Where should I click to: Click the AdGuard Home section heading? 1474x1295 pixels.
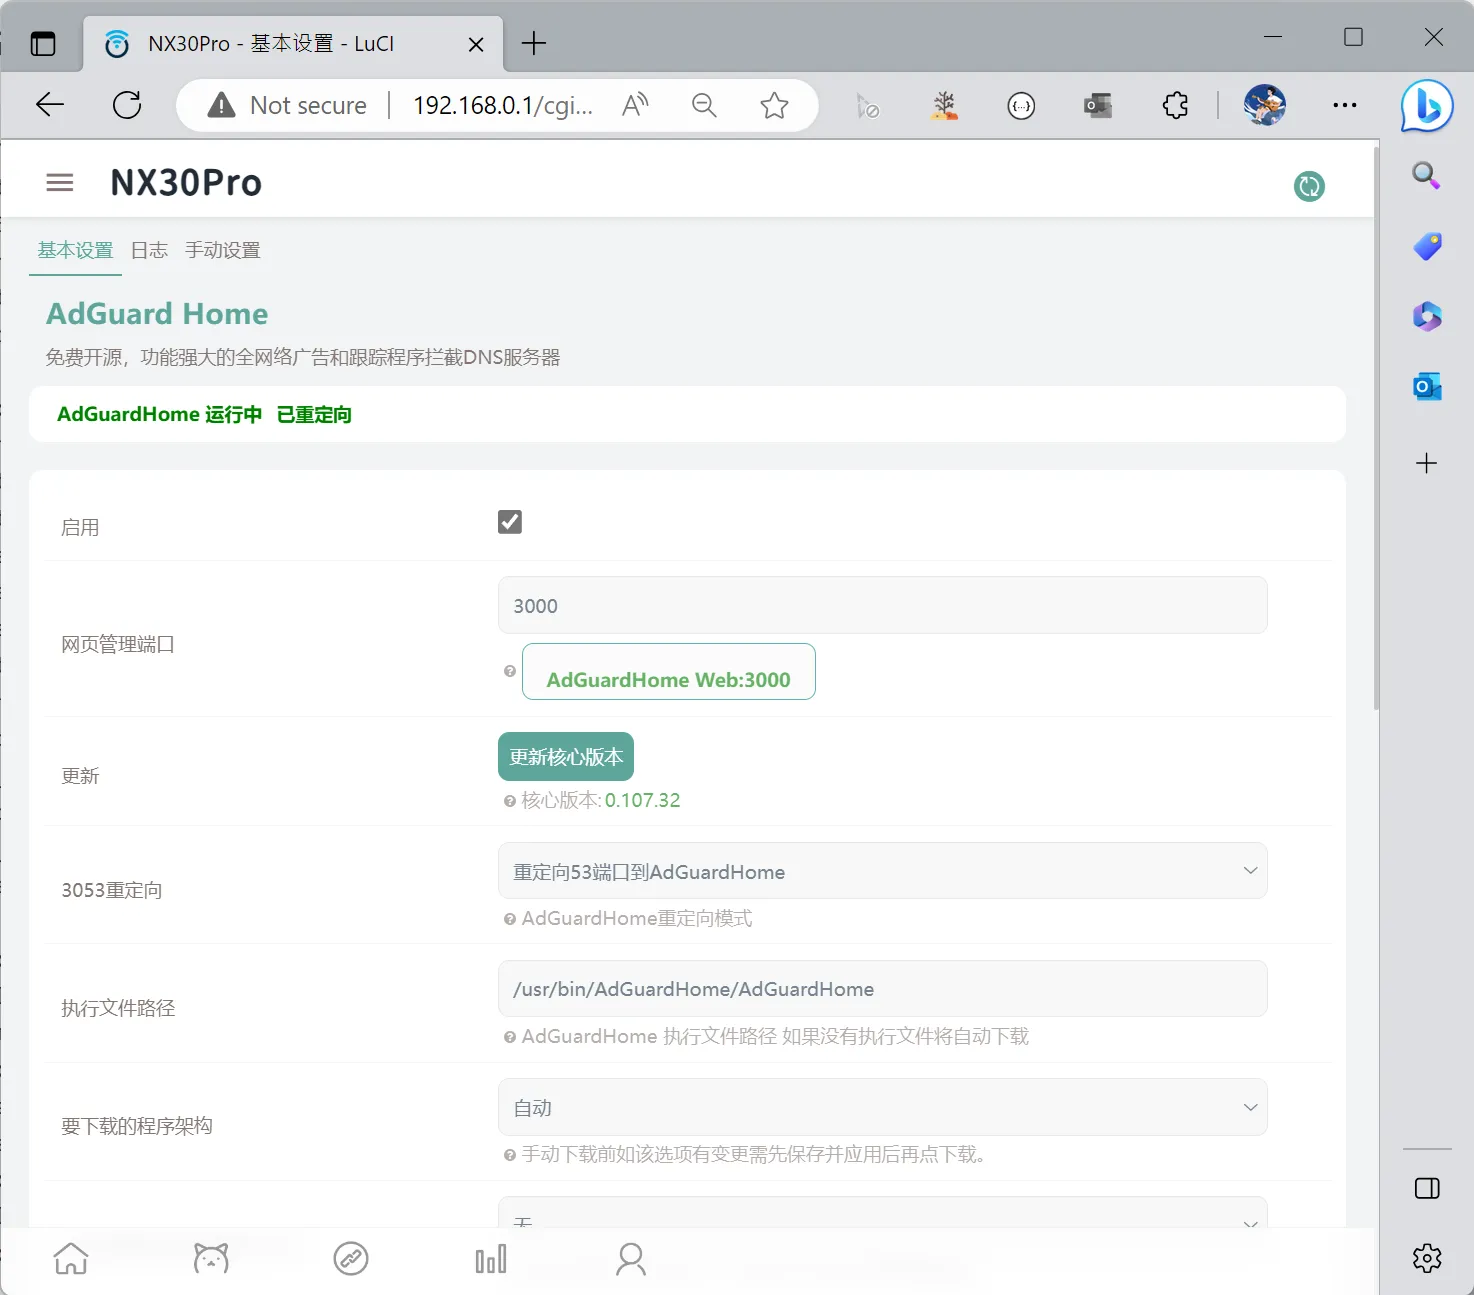coord(157,314)
